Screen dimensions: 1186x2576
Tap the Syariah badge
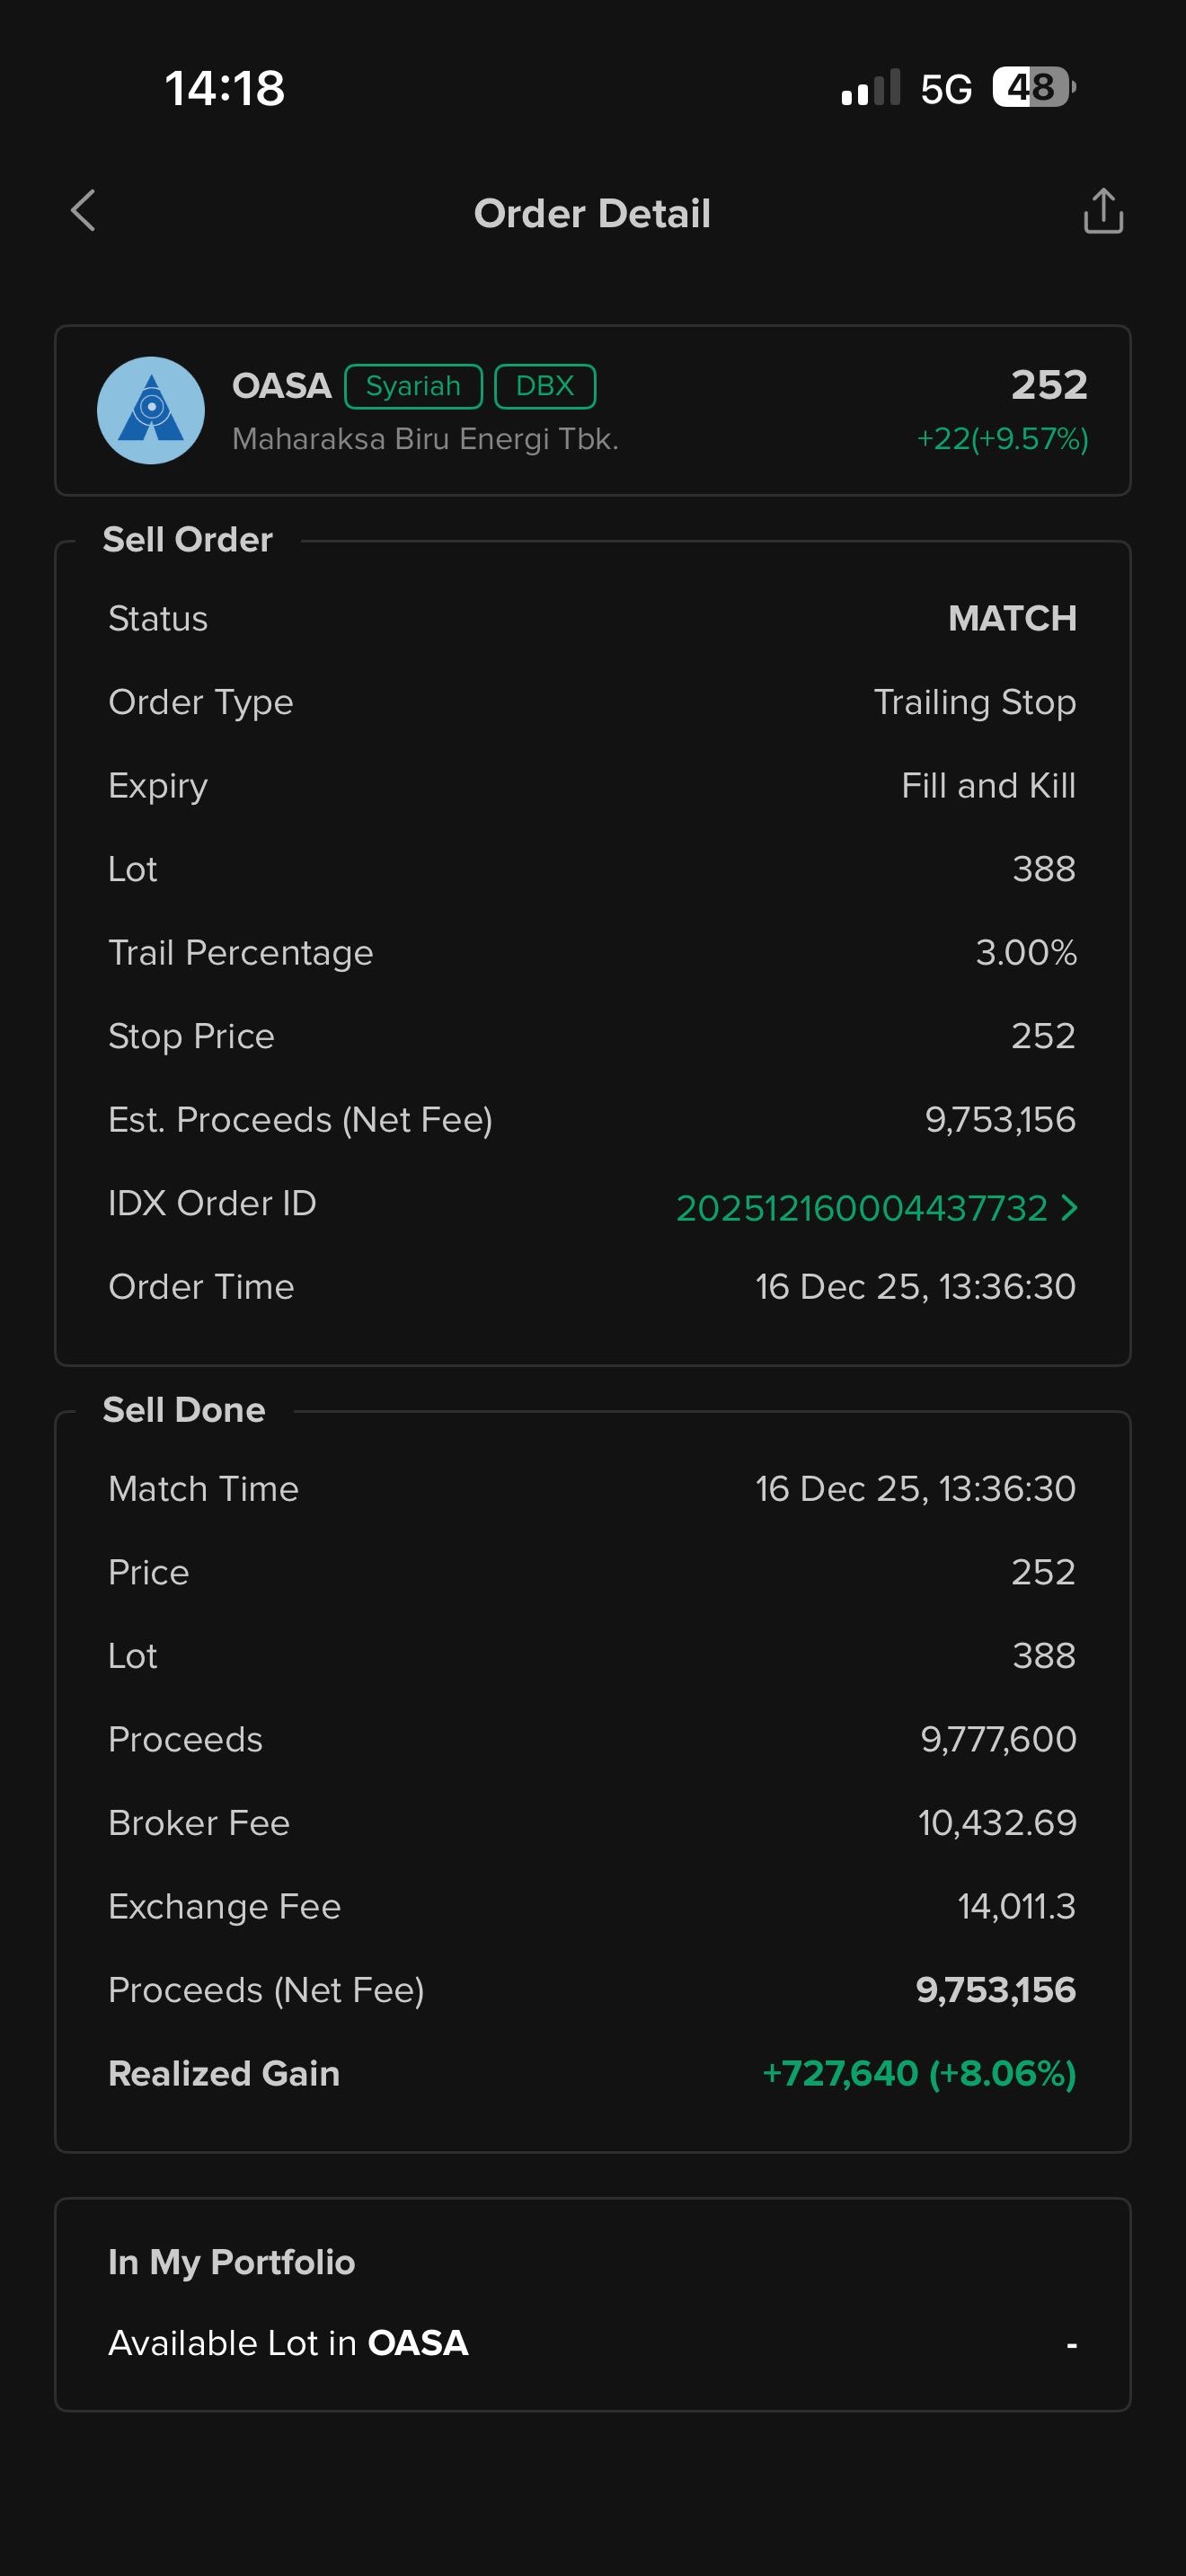(x=413, y=386)
